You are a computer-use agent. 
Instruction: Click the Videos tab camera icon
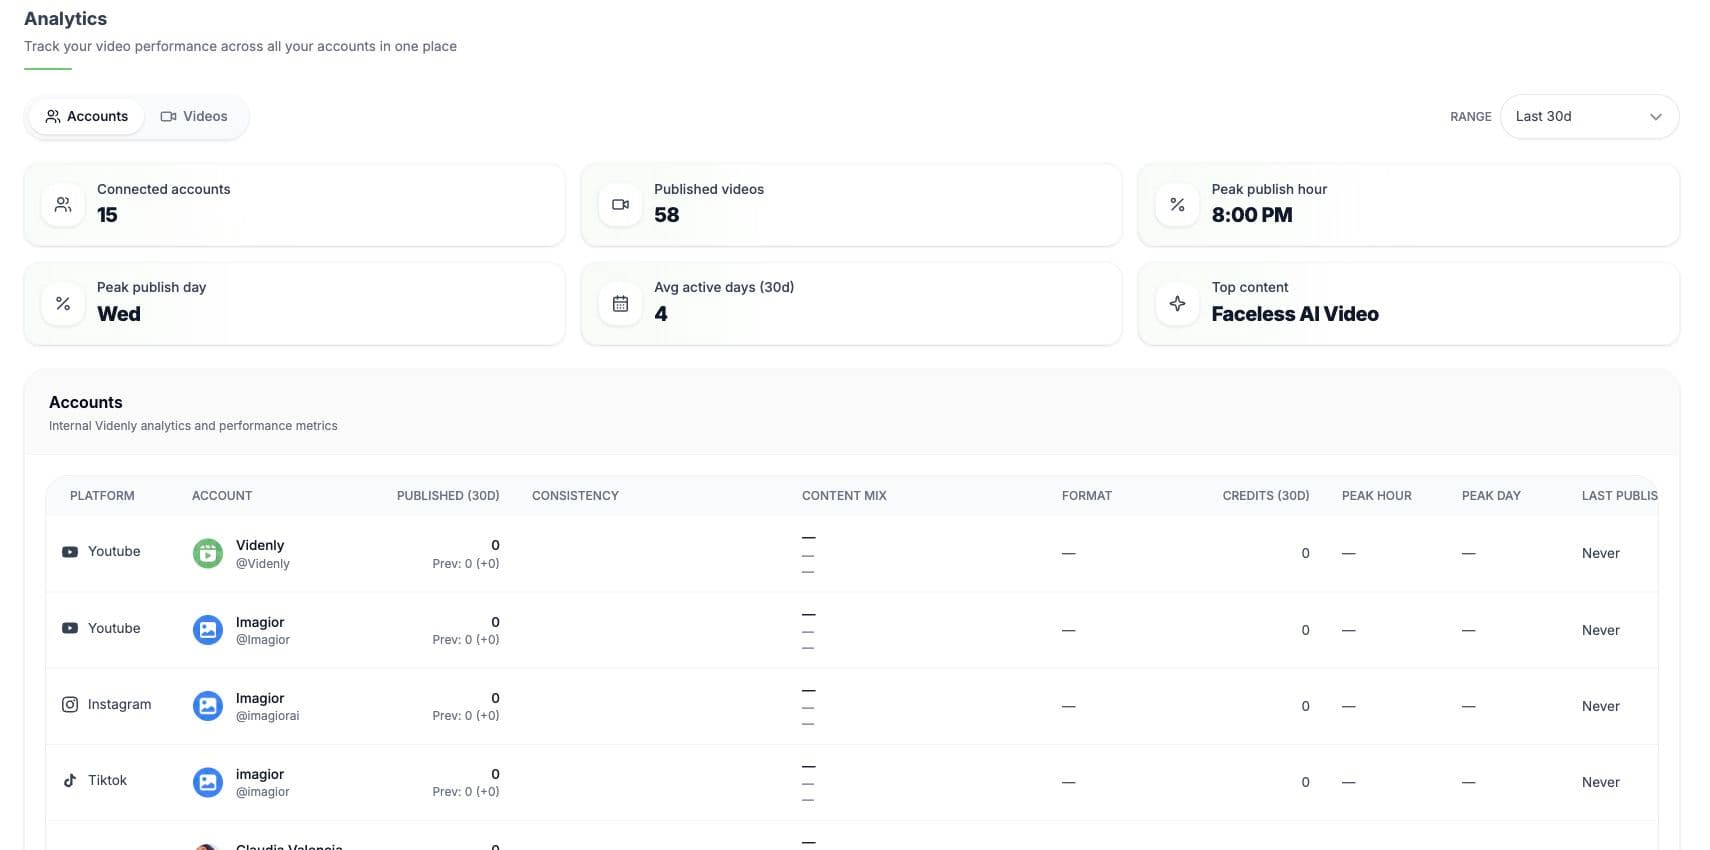tap(168, 116)
